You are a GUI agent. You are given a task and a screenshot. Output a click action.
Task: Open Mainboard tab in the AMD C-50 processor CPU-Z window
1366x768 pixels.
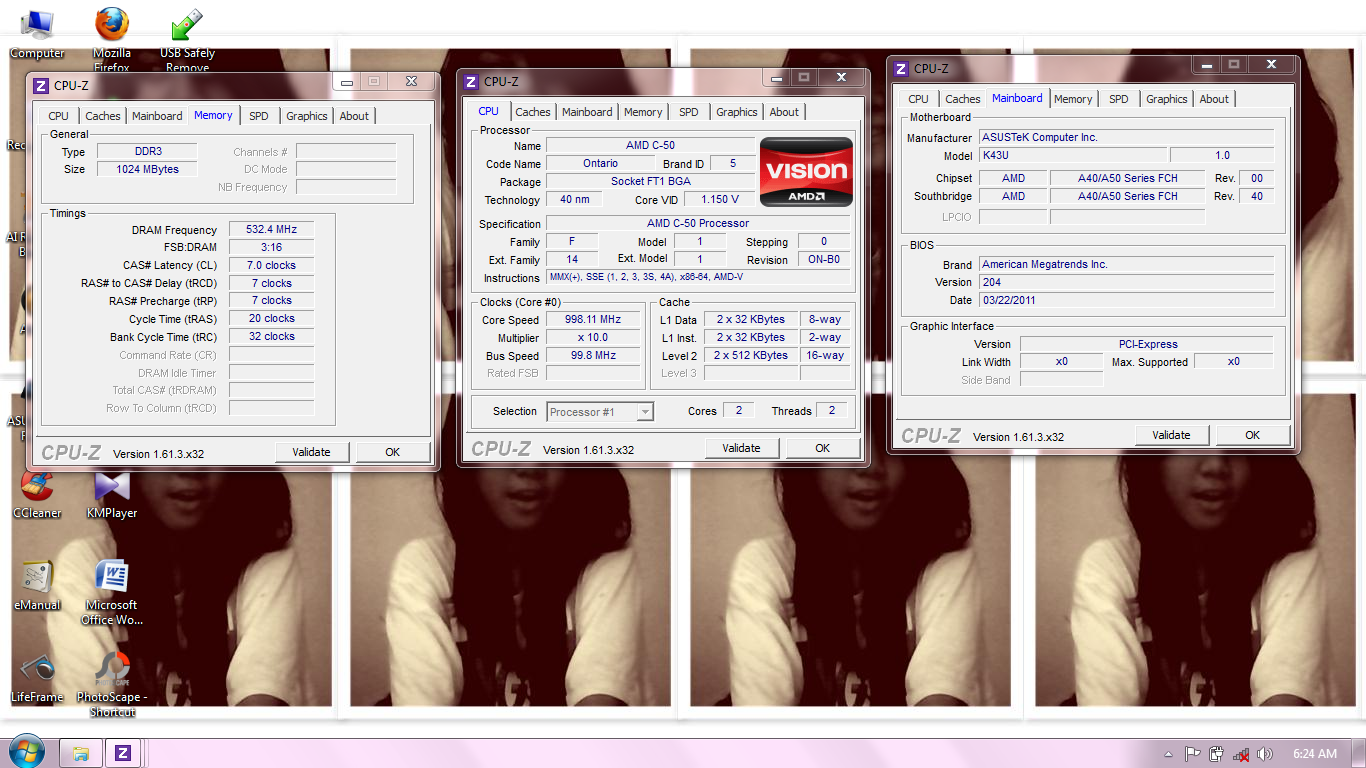click(x=587, y=112)
